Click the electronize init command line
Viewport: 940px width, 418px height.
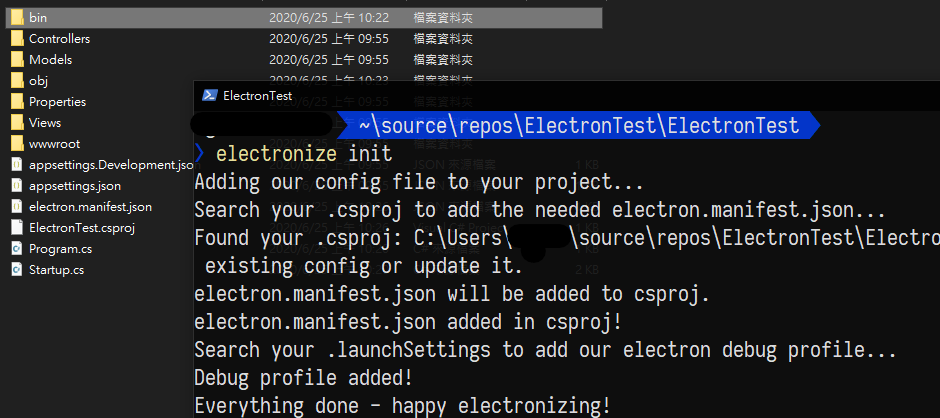304,154
